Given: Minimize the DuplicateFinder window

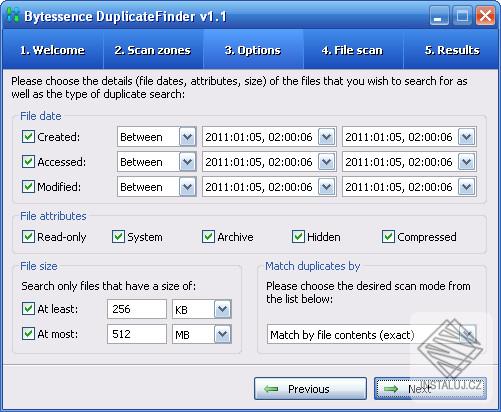Looking at the screenshot, I should 439,16.
